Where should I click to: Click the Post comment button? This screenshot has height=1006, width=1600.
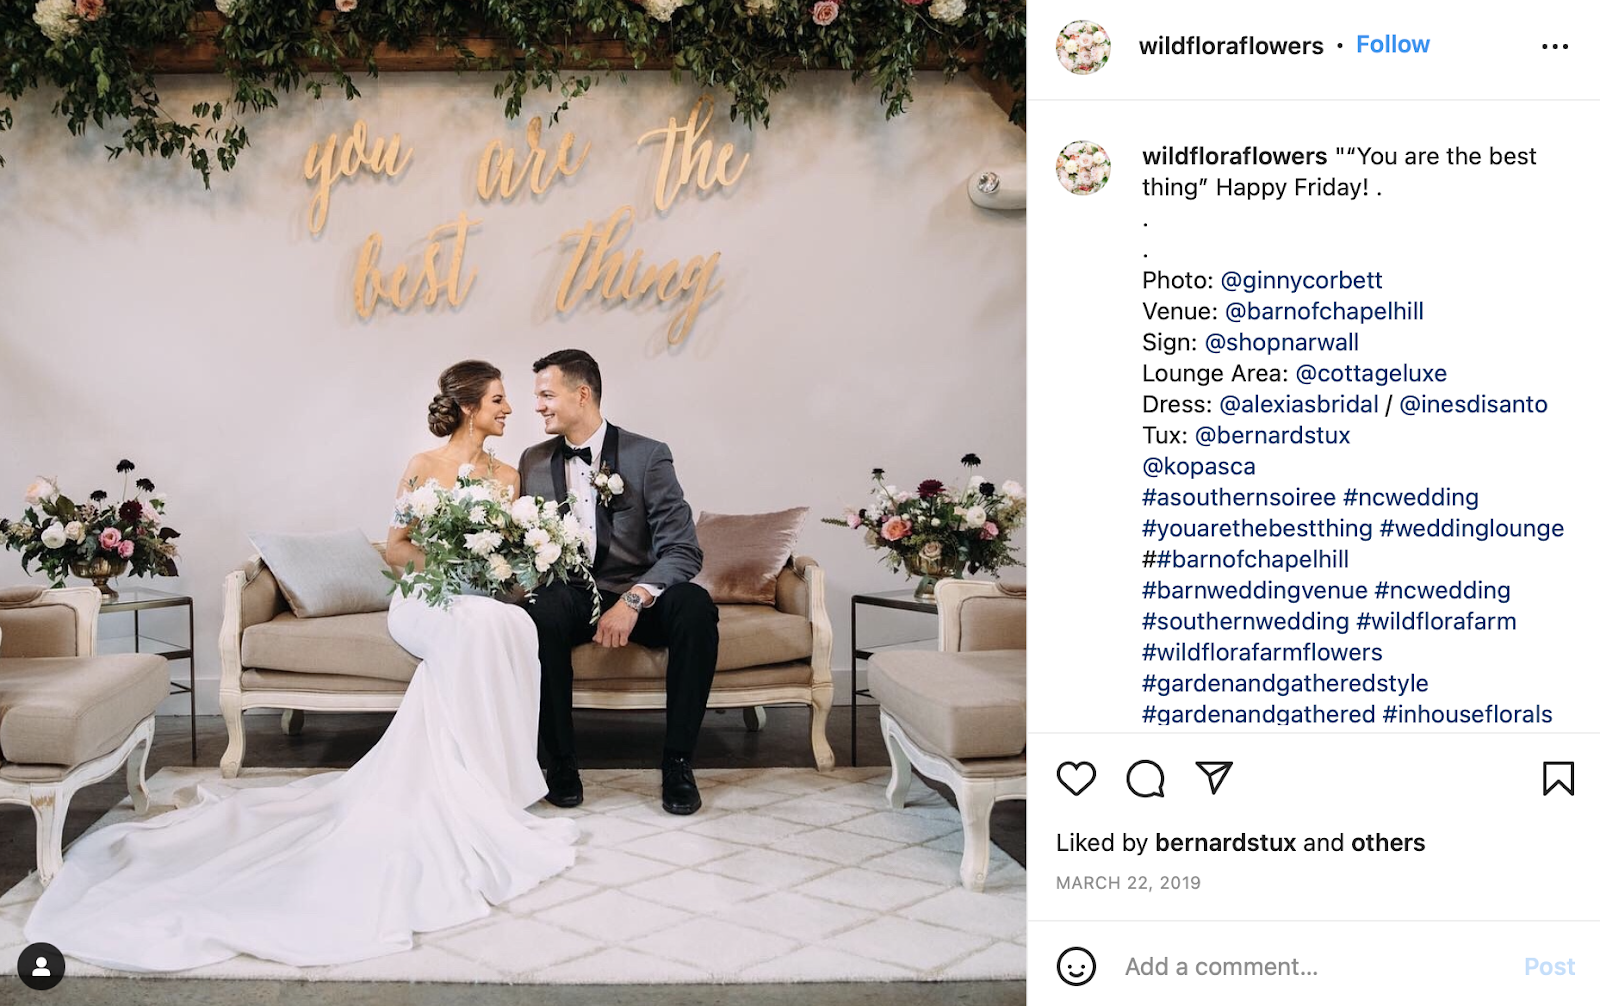pos(1549,966)
